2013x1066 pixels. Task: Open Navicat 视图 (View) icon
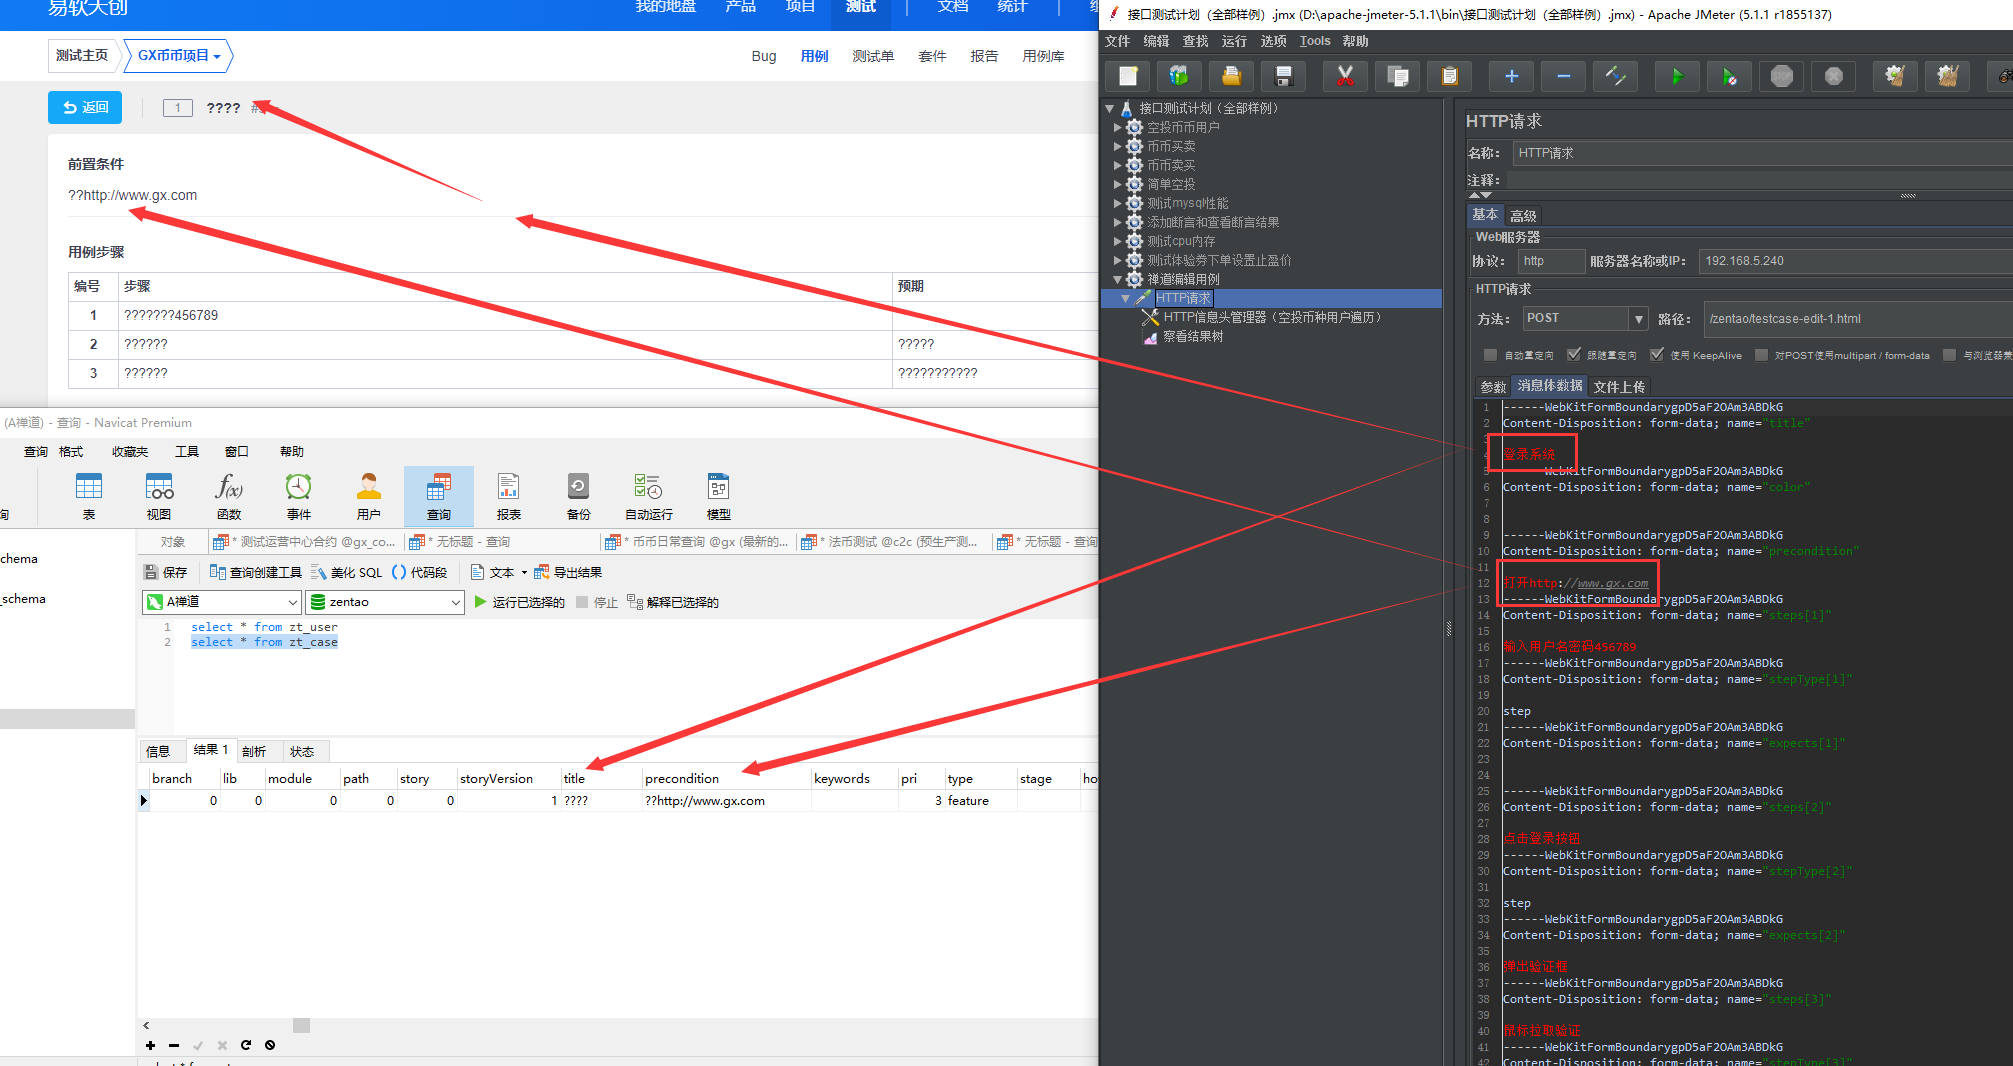click(x=159, y=496)
